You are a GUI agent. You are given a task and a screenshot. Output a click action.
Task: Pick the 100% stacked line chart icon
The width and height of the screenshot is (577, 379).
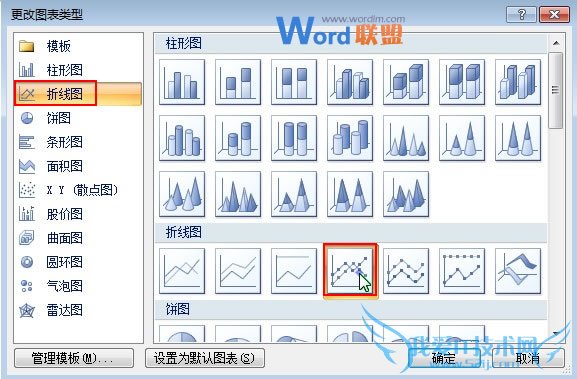pyautogui.click(x=294, y=271)
